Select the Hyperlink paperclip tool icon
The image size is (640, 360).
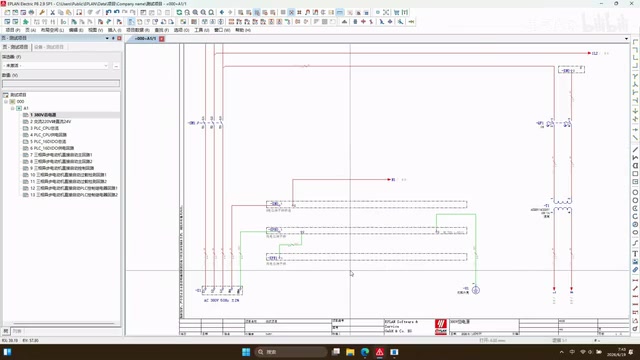[x=635, y=270]
